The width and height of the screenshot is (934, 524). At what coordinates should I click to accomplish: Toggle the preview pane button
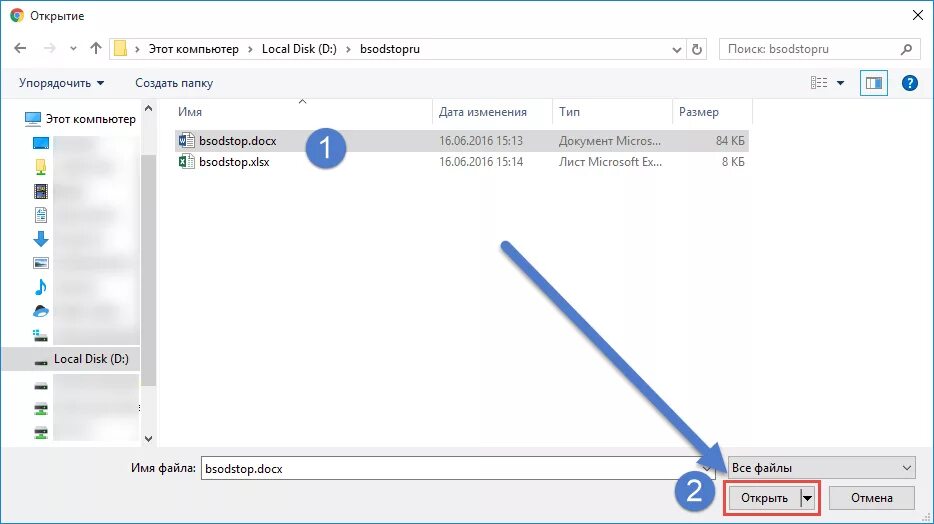(x=874, y=83)
